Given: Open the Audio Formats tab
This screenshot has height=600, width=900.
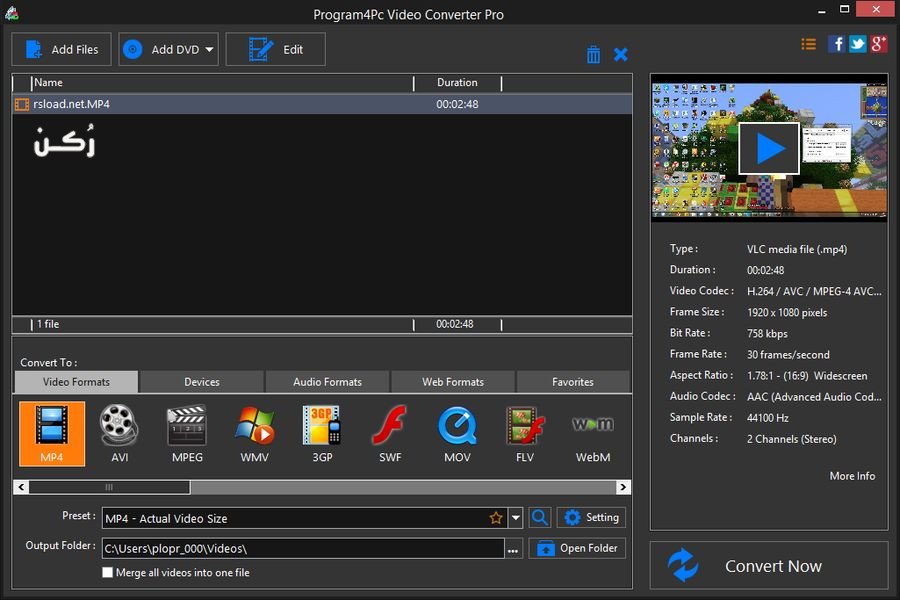Looking at the screenshot, I should pyautogui.click(x=327, y=382).
